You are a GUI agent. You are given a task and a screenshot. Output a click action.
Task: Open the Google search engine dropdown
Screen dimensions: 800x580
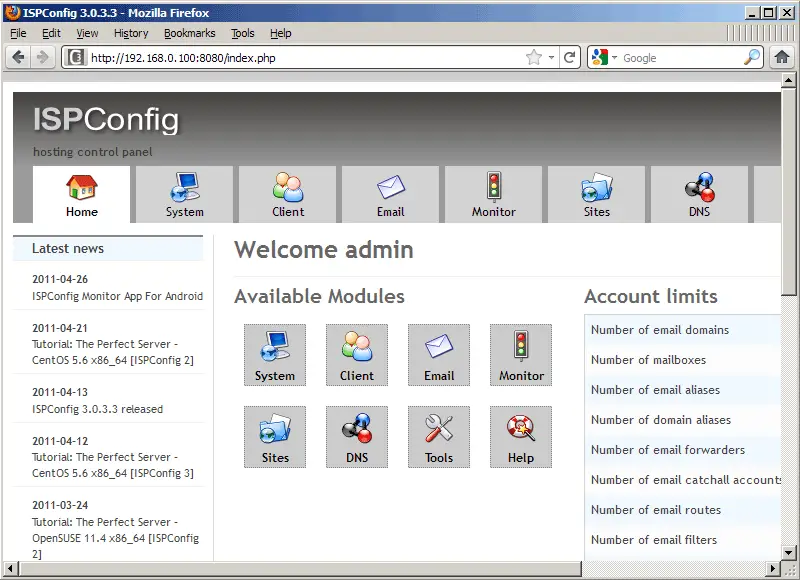(606, 58)
